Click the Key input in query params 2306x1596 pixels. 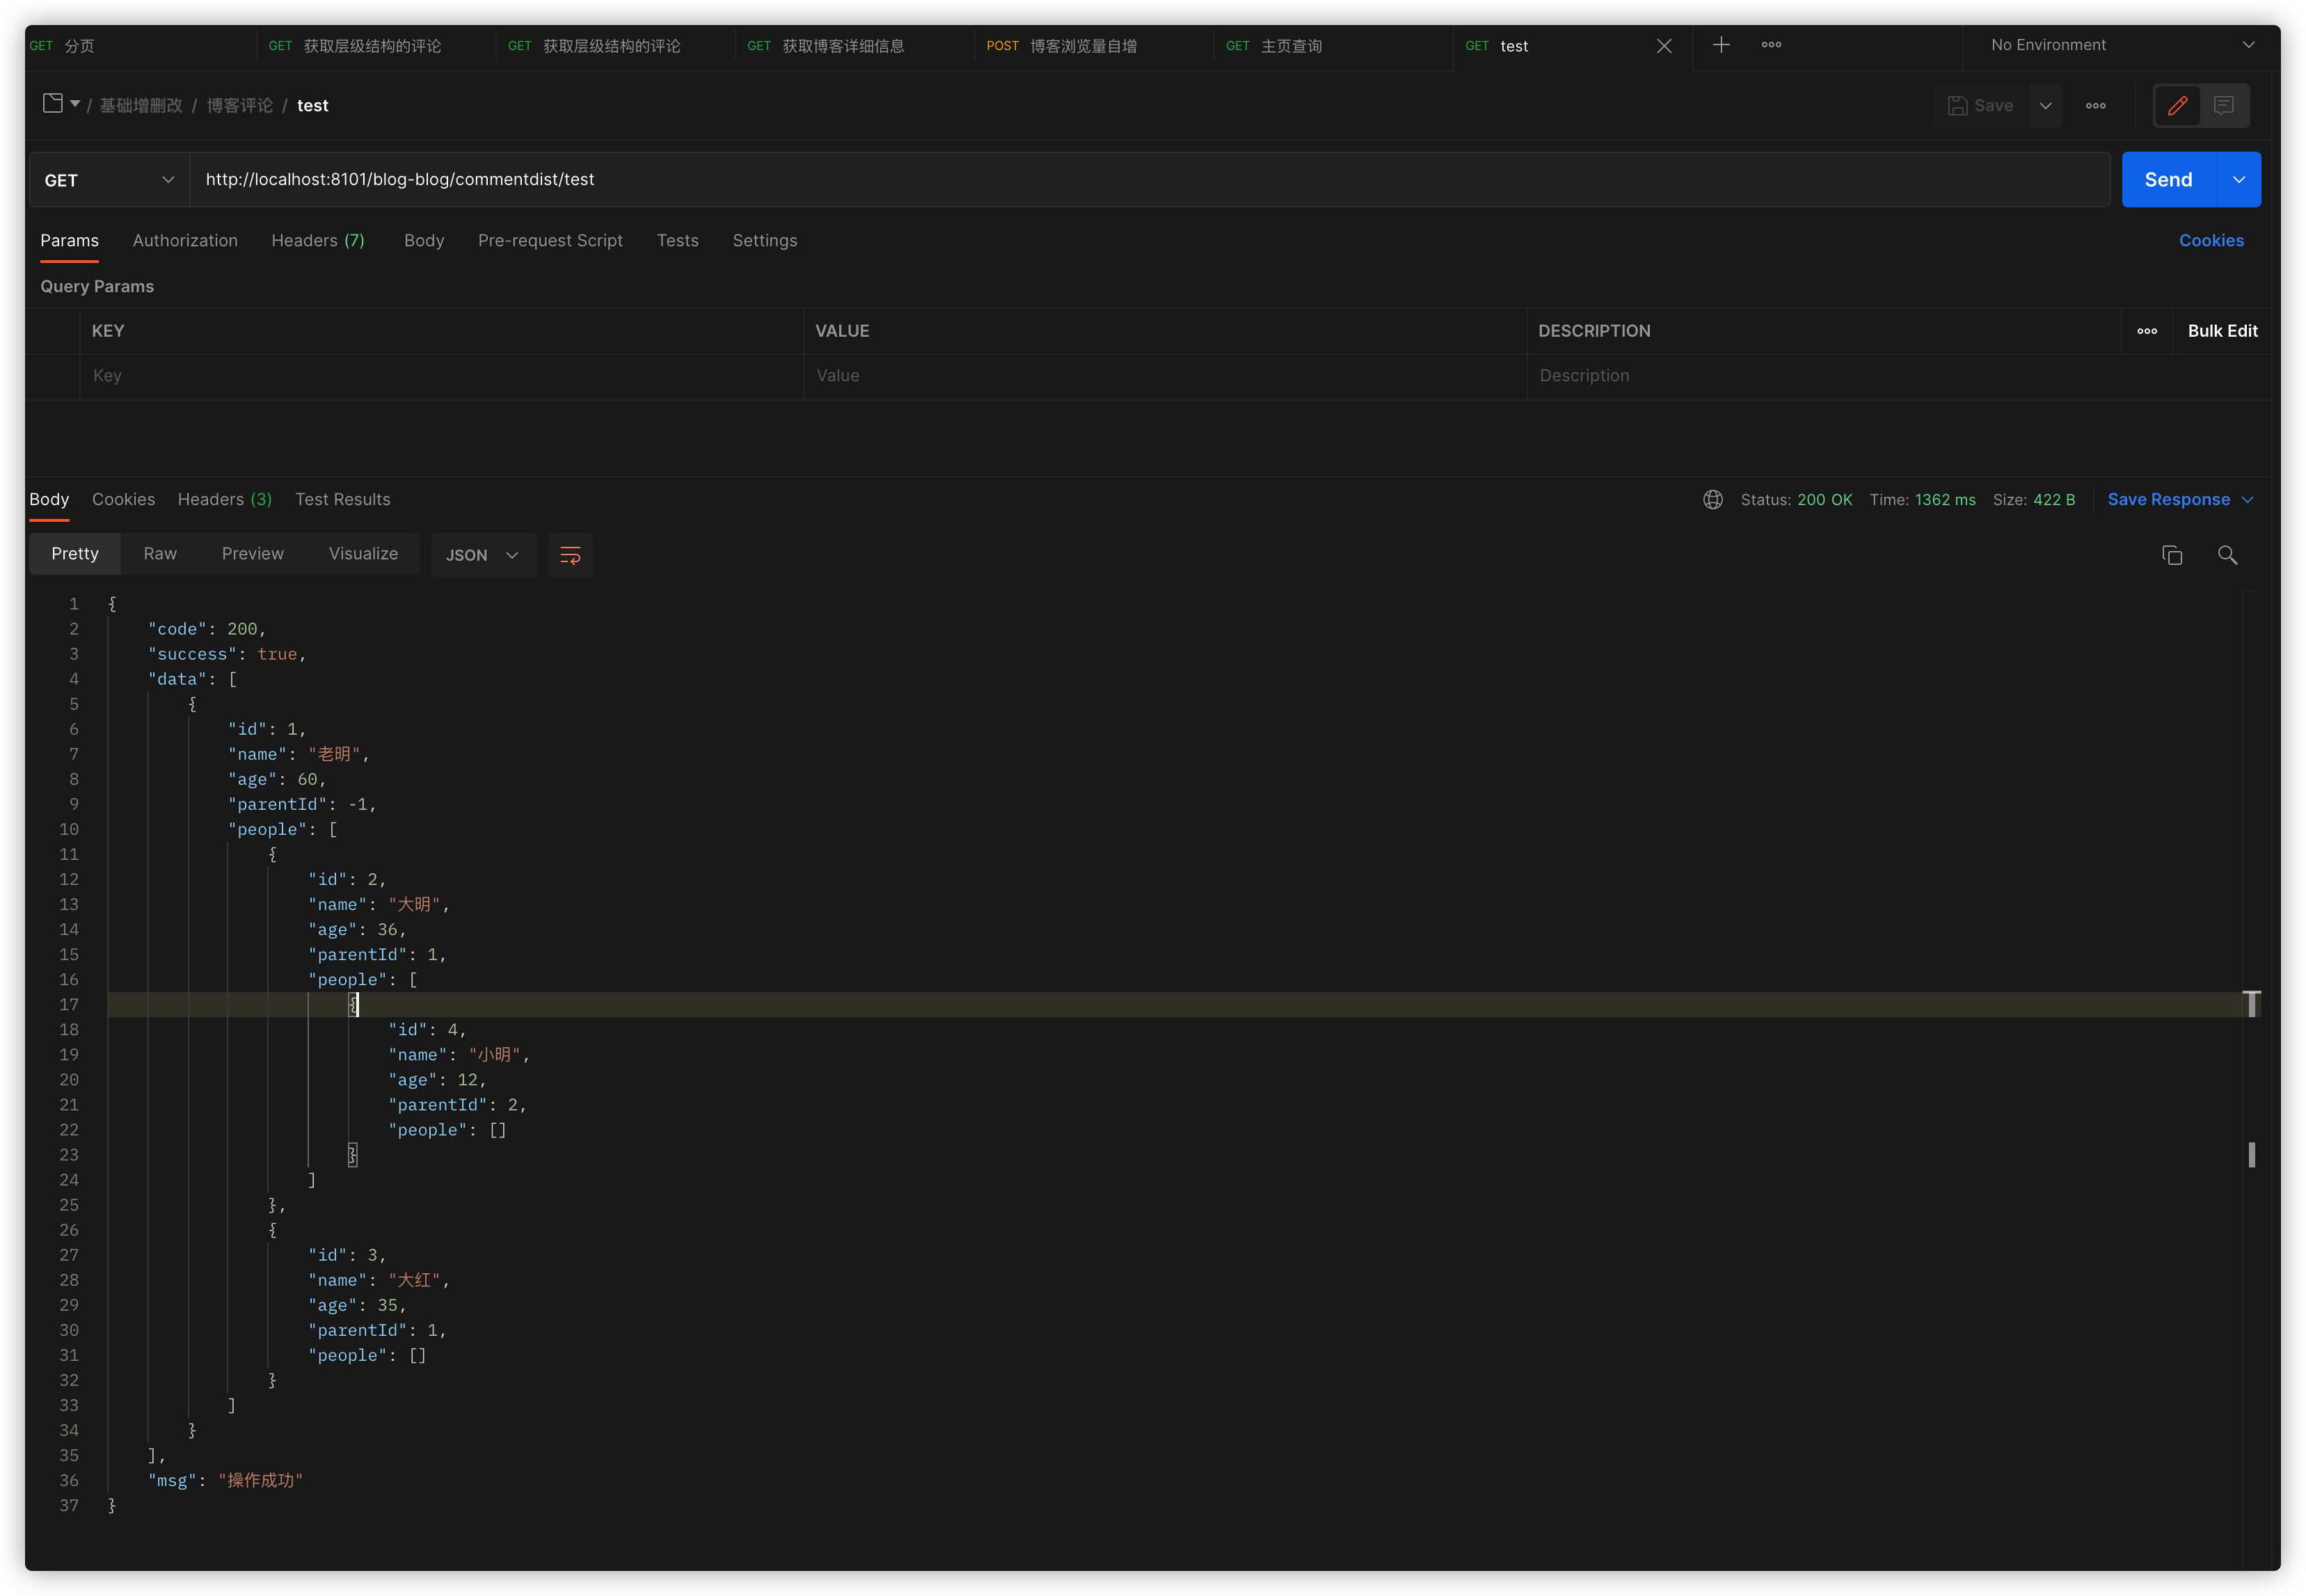point(441,376)
